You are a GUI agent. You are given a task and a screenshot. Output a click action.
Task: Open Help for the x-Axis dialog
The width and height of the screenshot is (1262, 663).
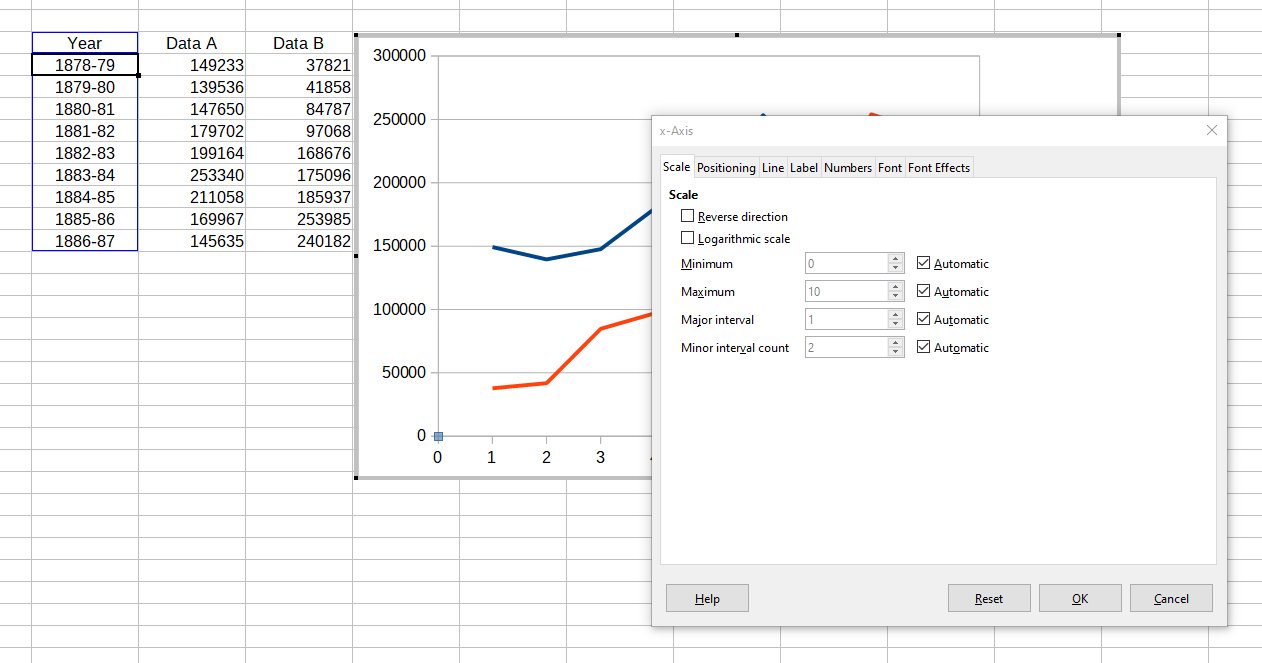707,598
